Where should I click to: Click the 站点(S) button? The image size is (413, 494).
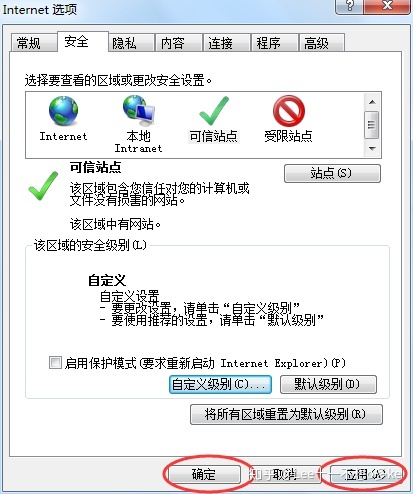coord(332,173)
